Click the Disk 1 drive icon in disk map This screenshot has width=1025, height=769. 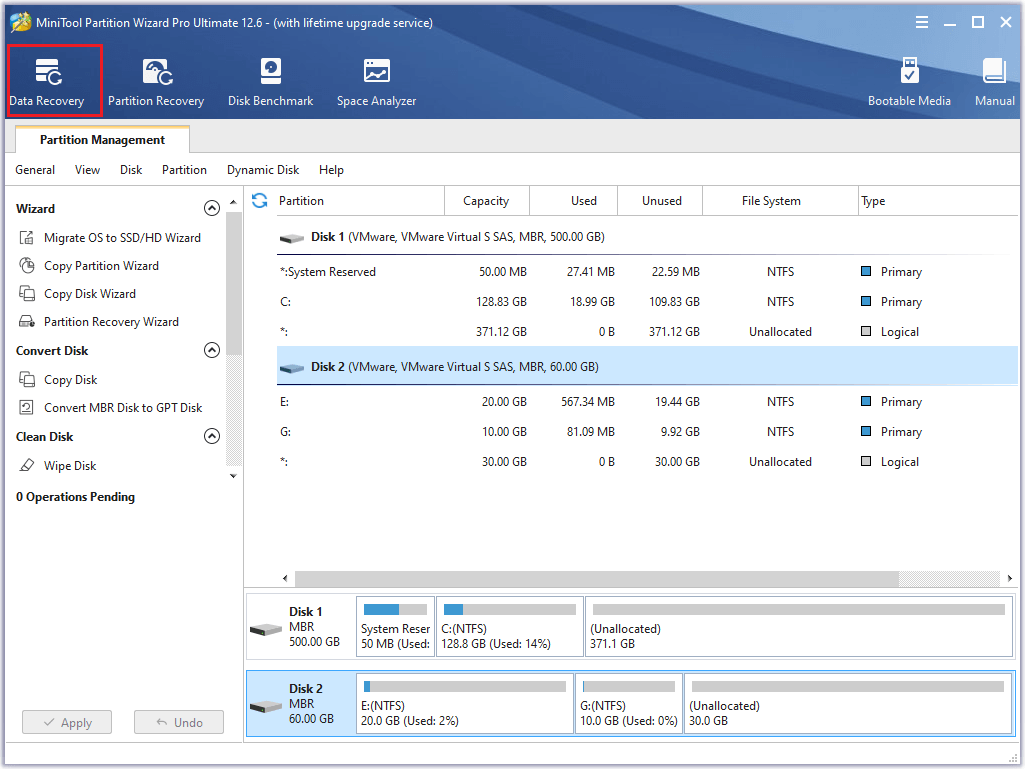[x=265, y=629]
